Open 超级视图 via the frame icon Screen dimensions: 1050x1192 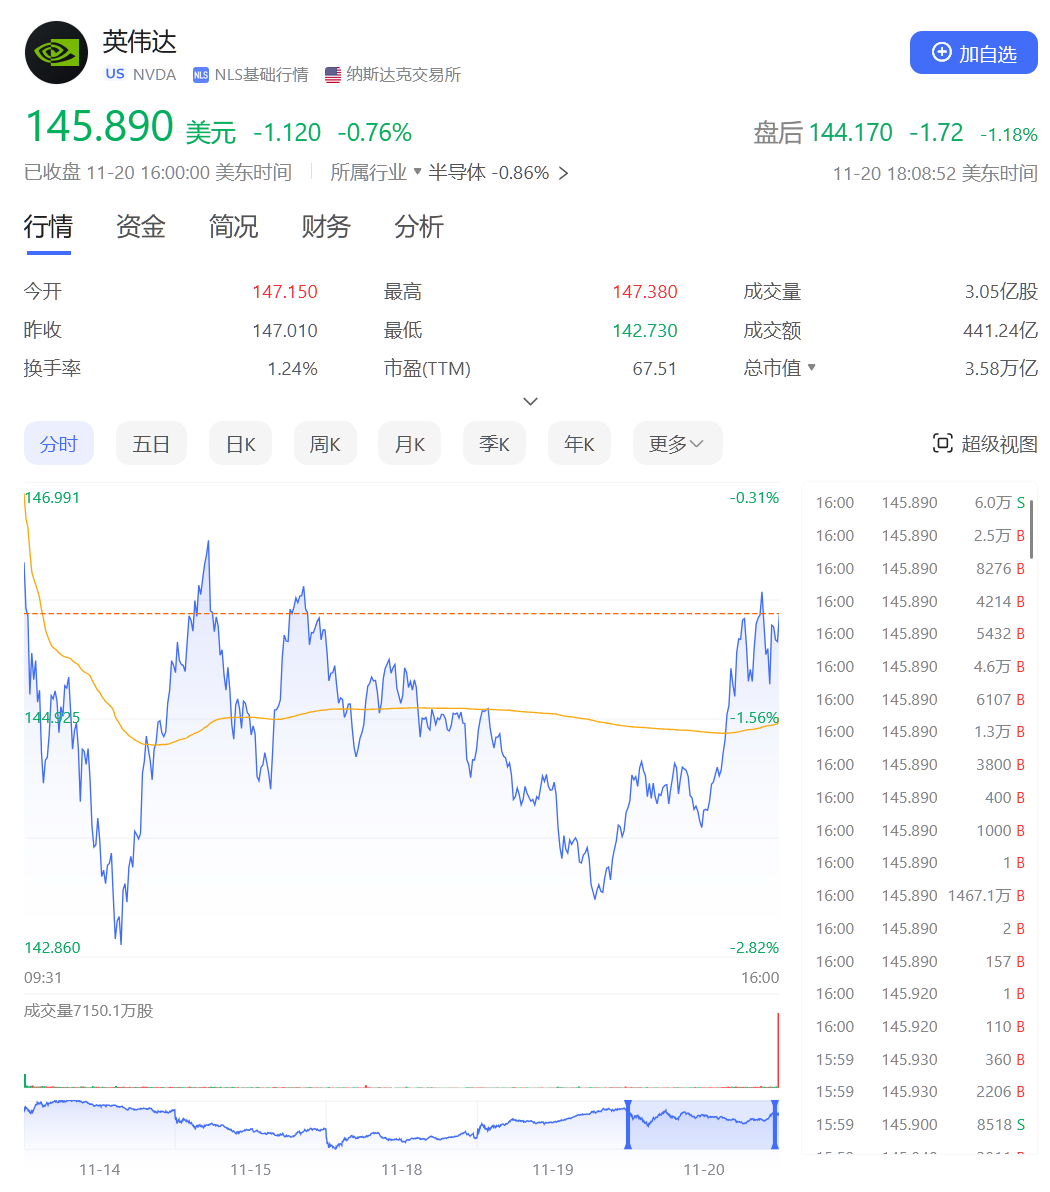pos(941,443)
